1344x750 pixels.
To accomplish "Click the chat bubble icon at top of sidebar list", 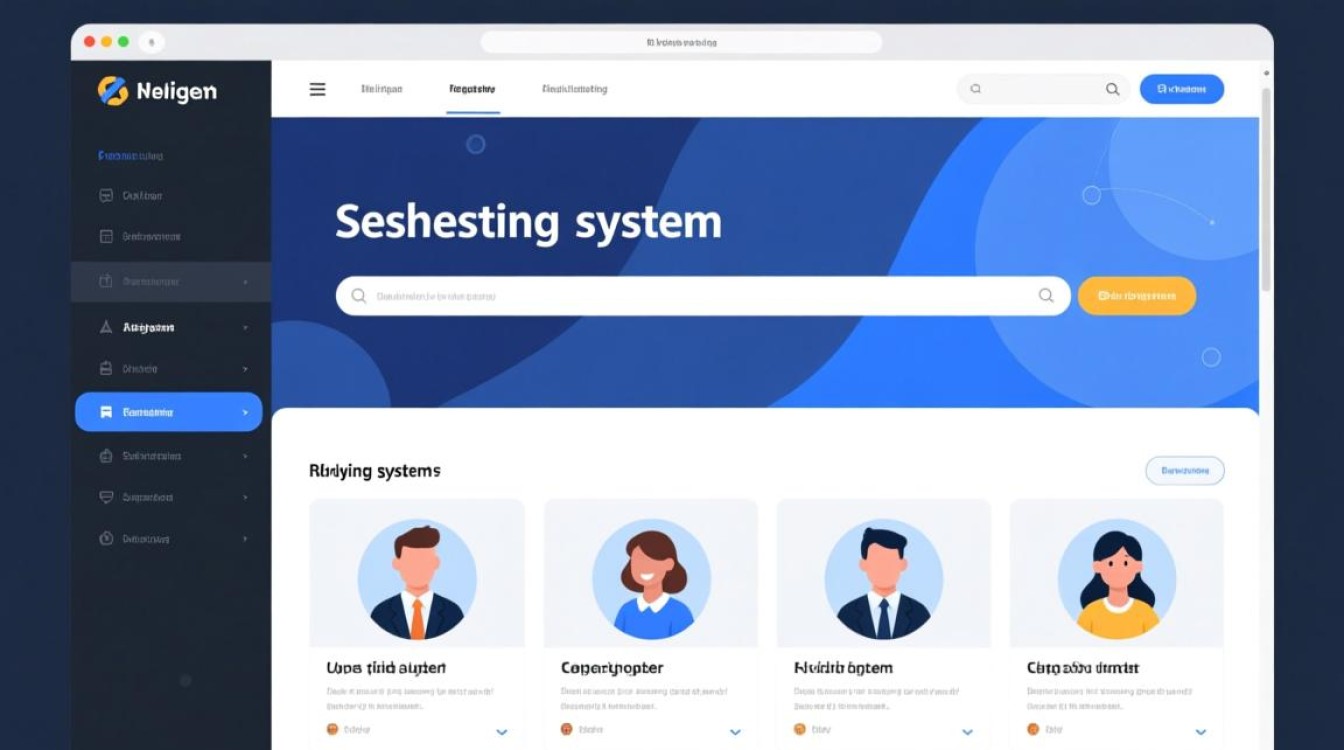I will tap(106, 196).
